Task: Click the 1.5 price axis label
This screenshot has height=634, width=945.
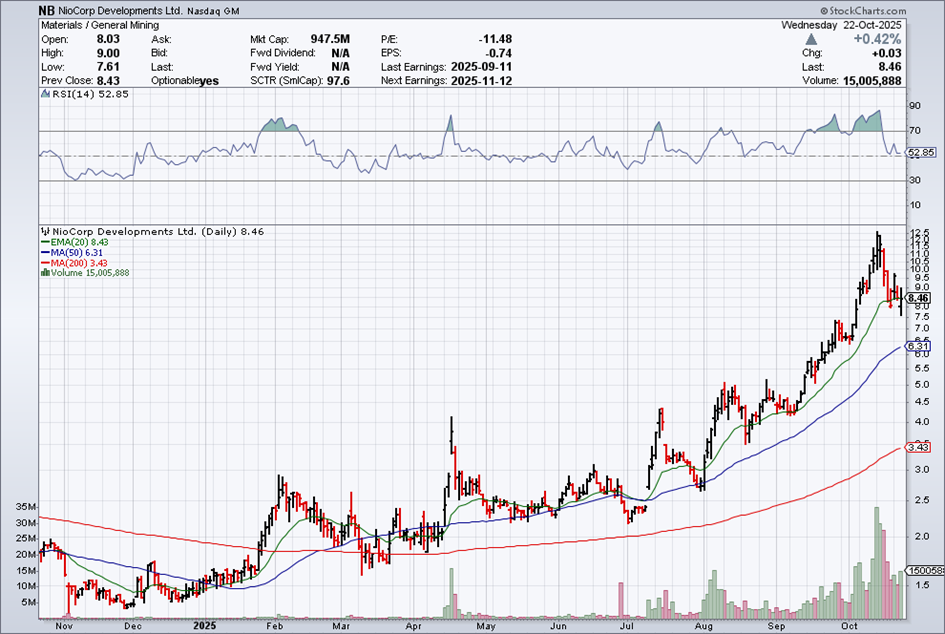Action: (921, 585)
